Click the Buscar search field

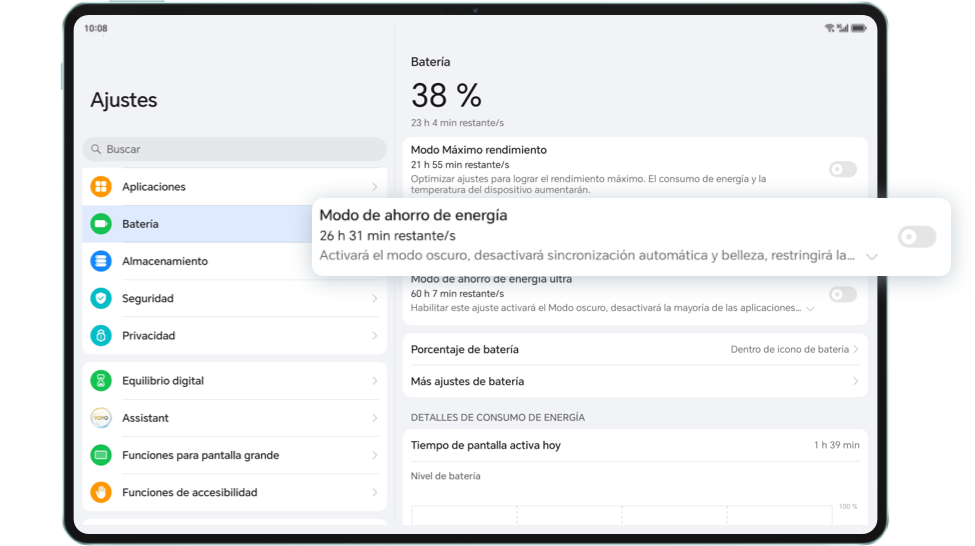coord(234,149)
